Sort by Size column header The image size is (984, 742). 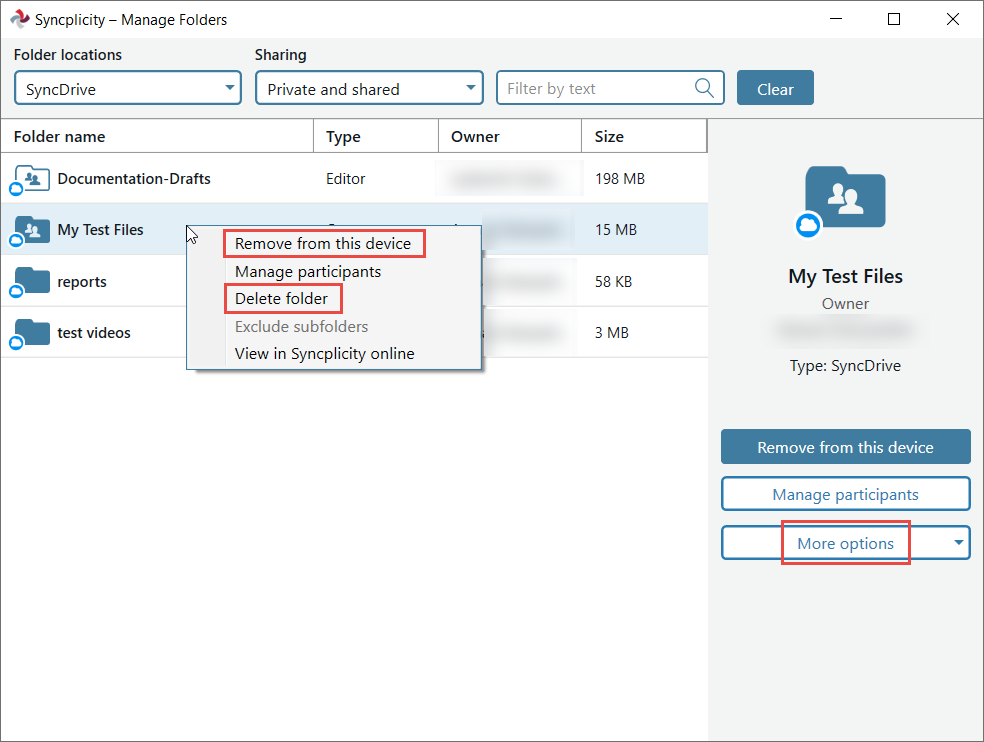(644, 136)
